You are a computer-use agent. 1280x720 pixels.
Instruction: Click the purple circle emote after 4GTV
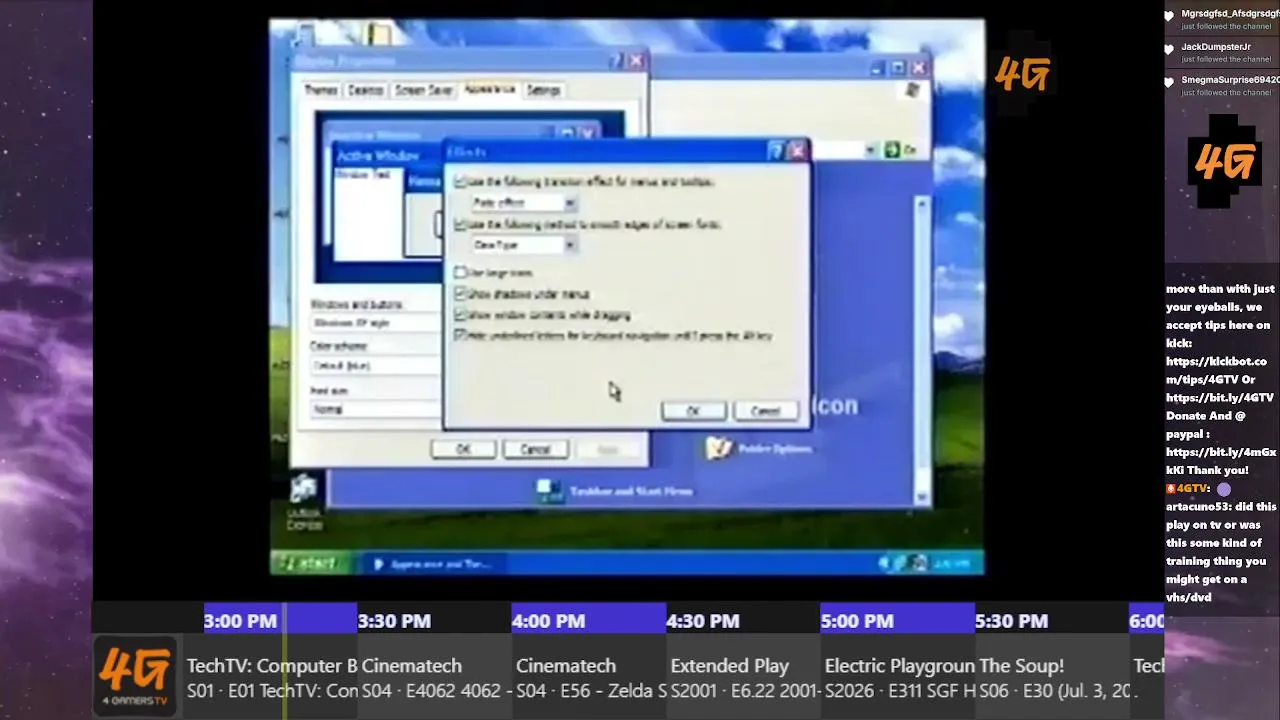[x=1224, y=489]
